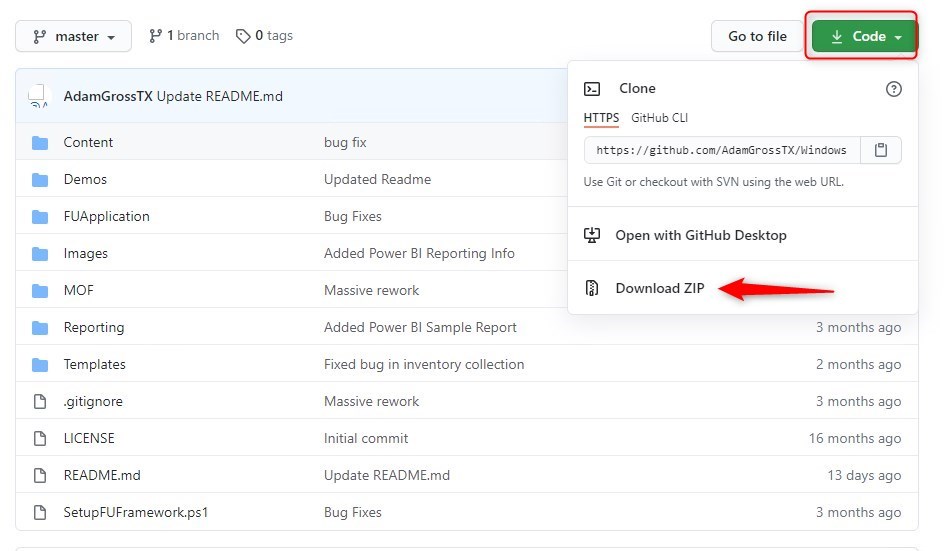950x551 pixels.
Task: Click the Demos folder icon
Action: click(40, 179)
